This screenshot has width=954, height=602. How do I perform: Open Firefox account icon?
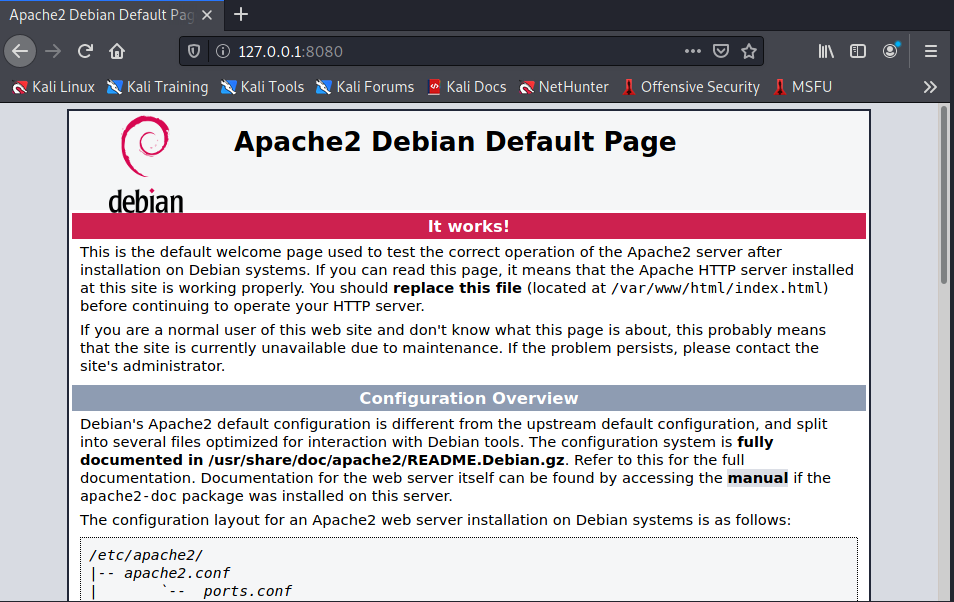coord(890,51)
